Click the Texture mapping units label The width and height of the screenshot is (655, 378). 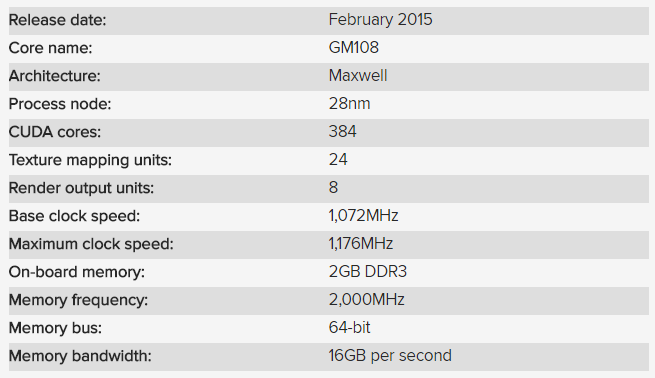click(x=90, y=160)
